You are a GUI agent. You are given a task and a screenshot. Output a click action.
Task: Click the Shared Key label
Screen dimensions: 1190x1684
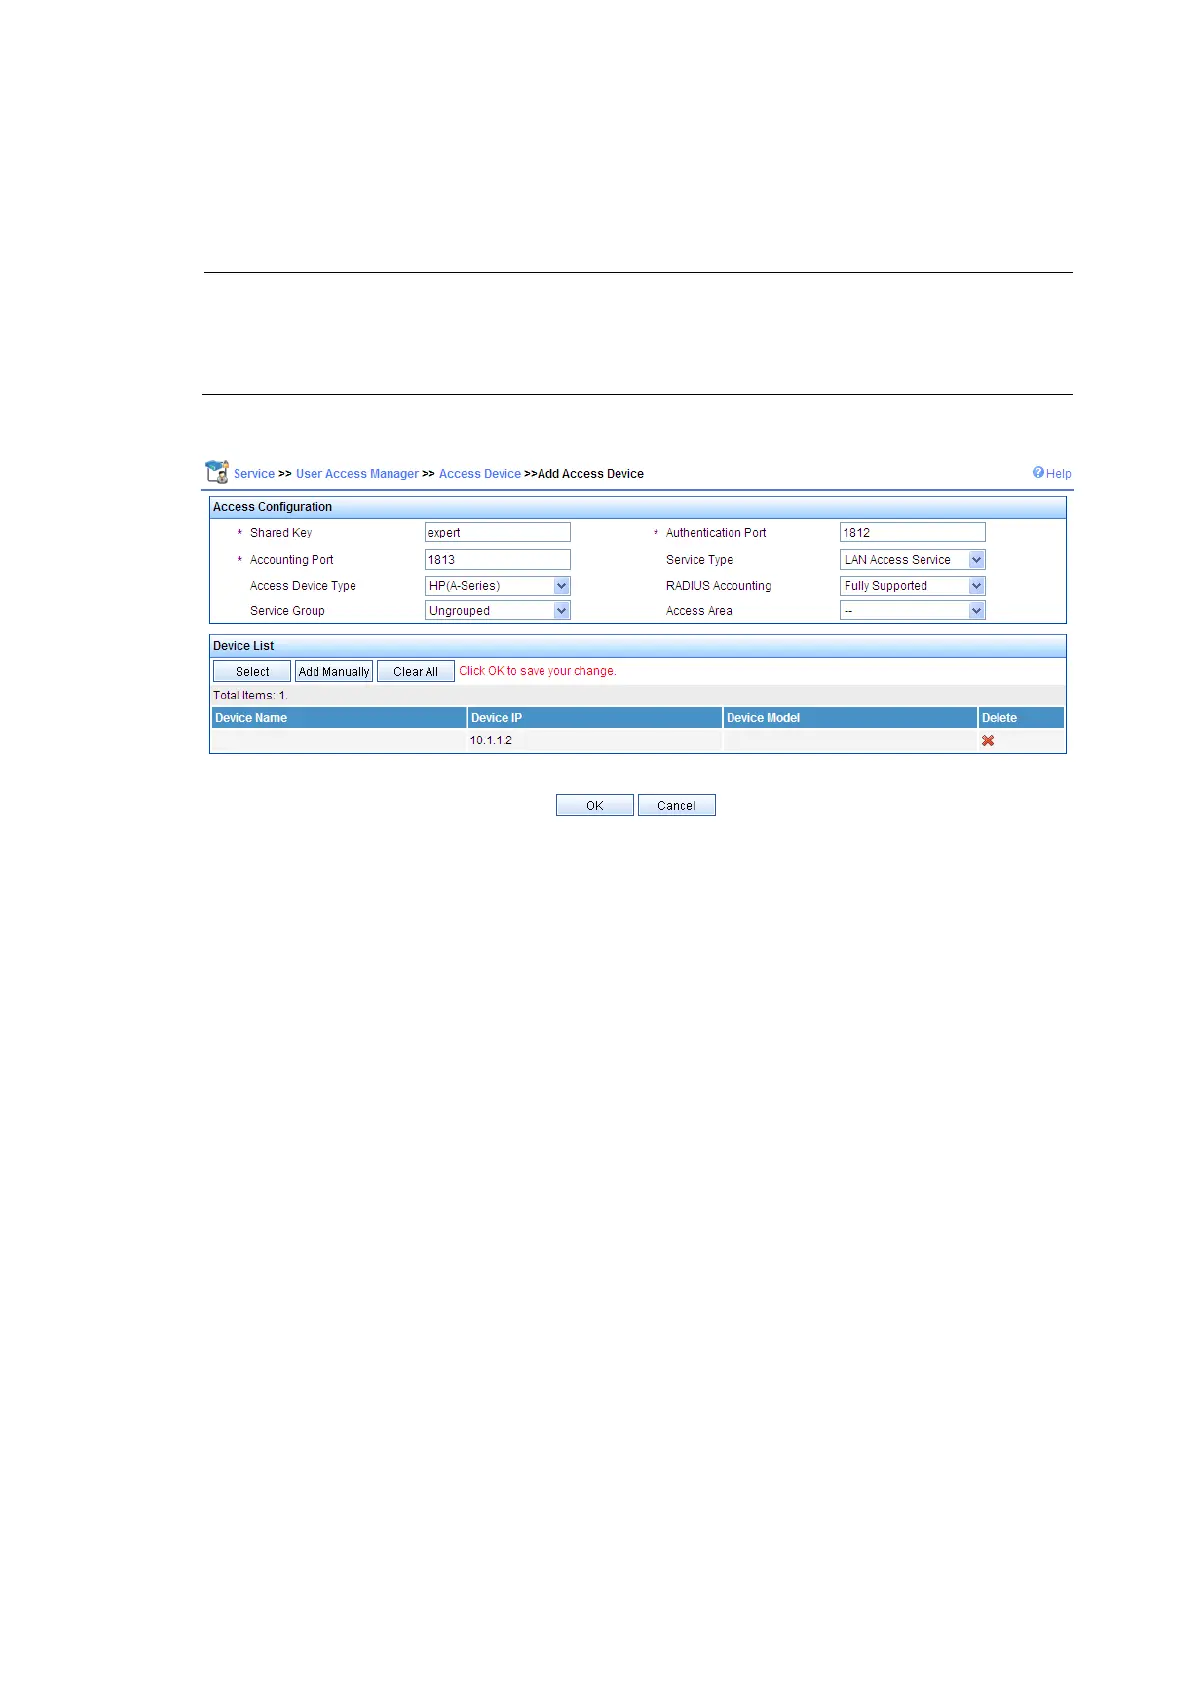[281, 533]
